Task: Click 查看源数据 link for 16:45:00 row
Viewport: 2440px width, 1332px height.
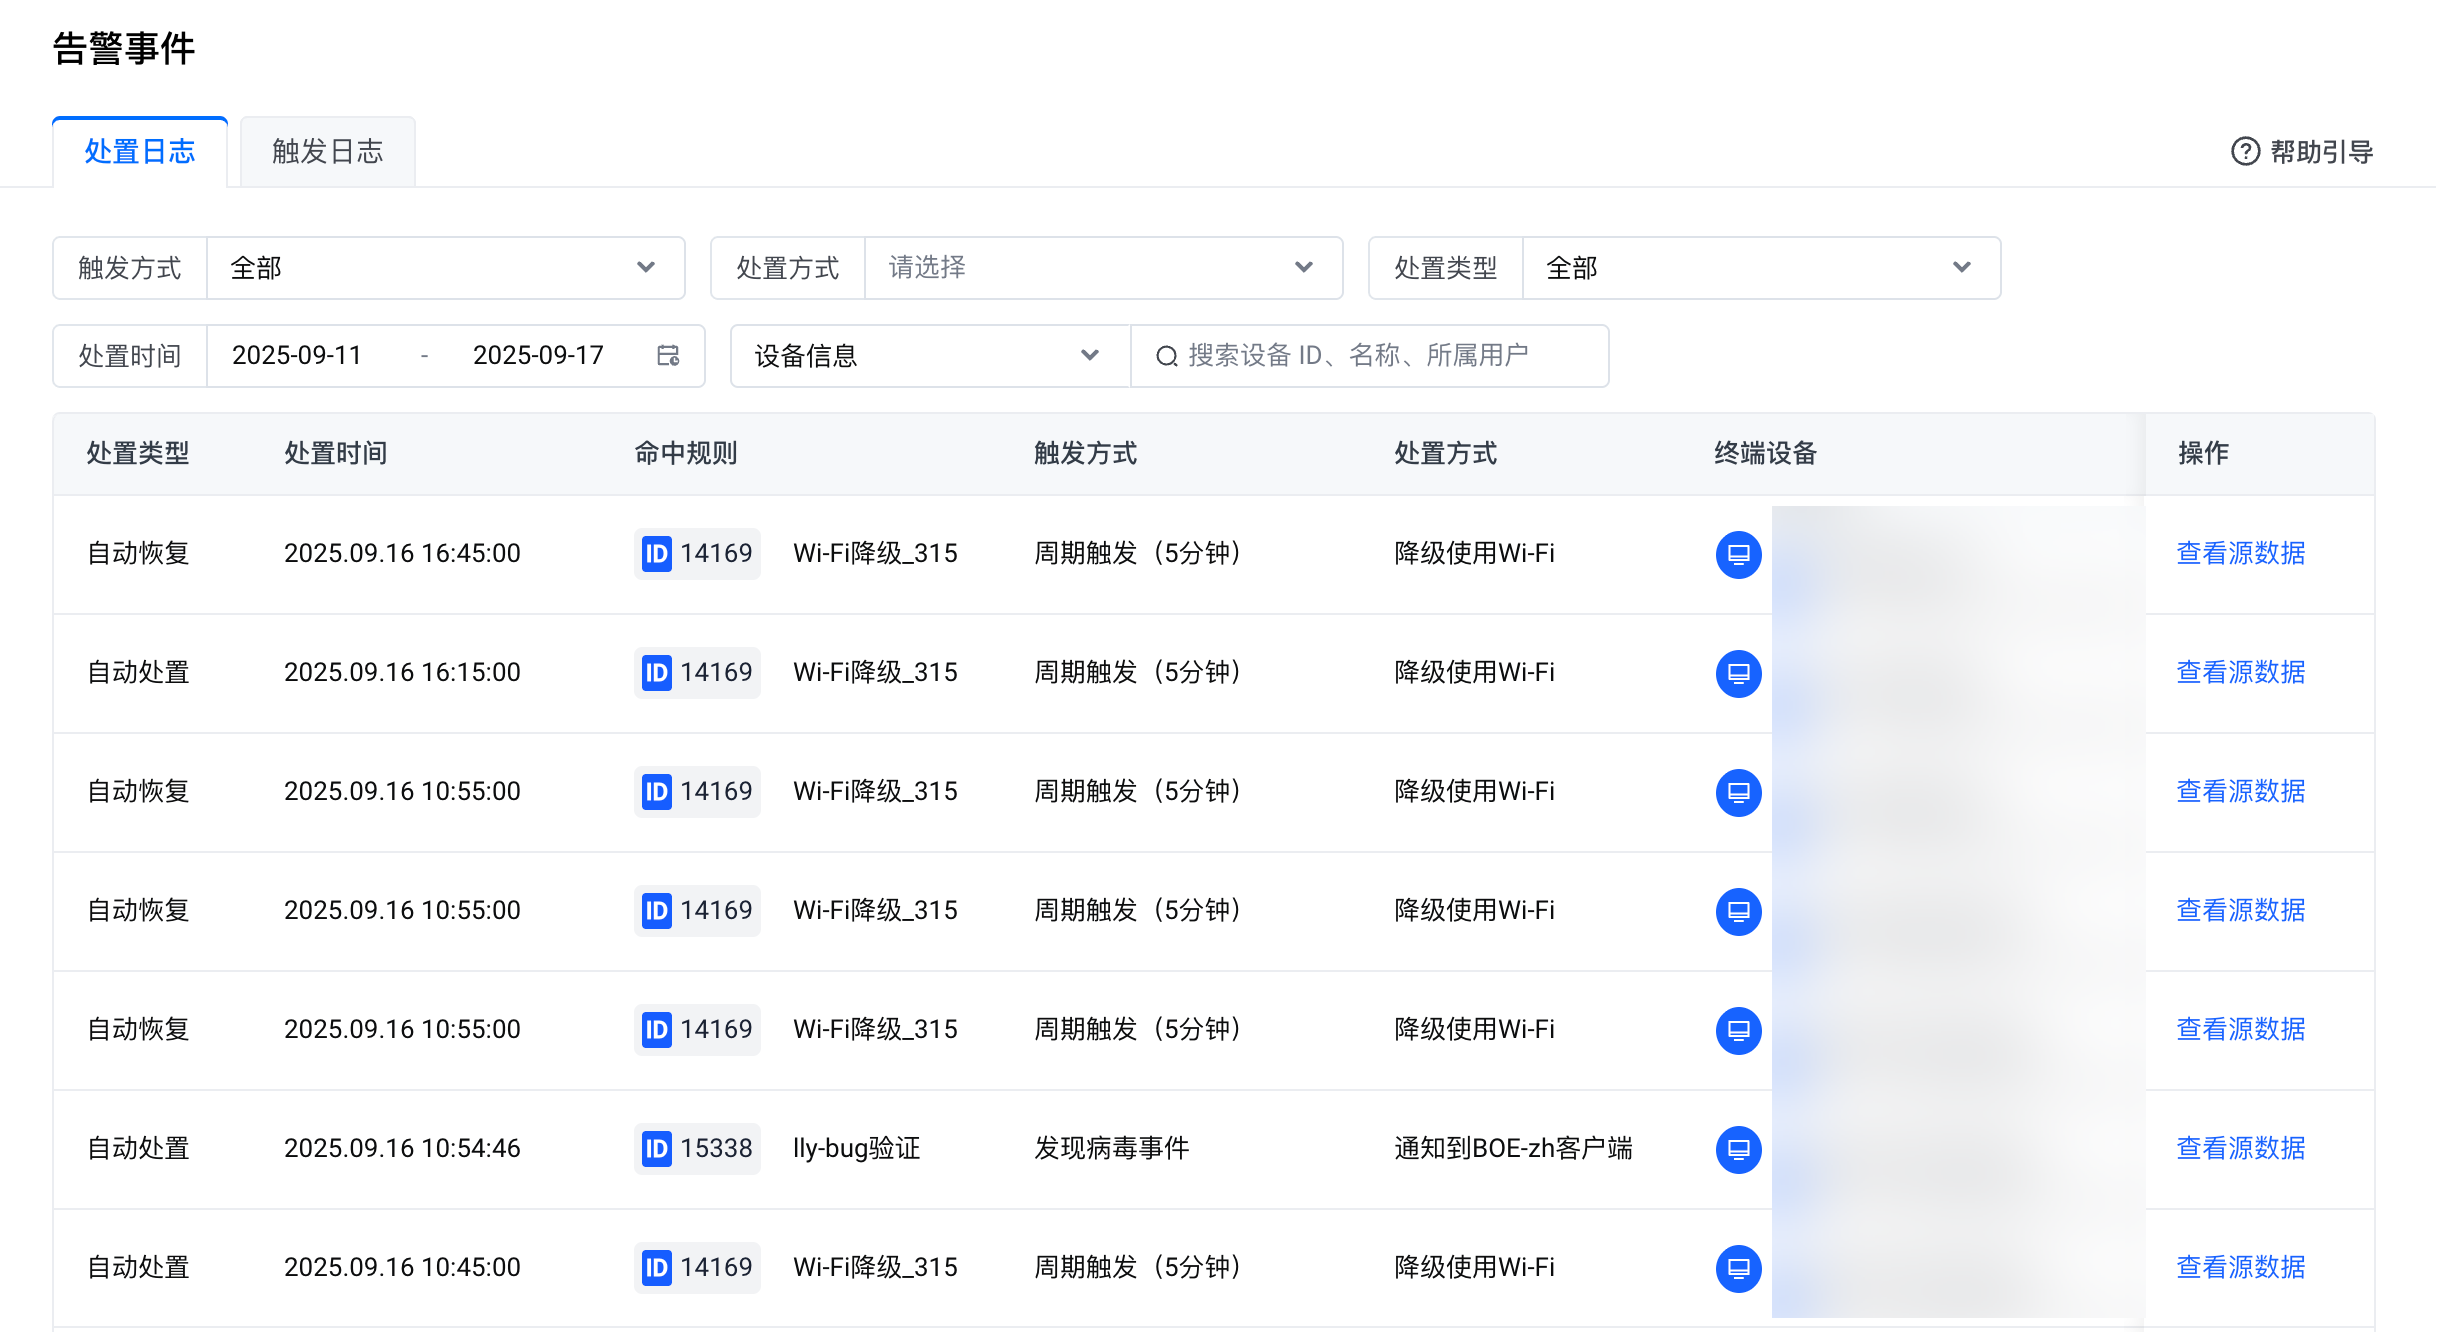Action: click(x=2240, y=553)
